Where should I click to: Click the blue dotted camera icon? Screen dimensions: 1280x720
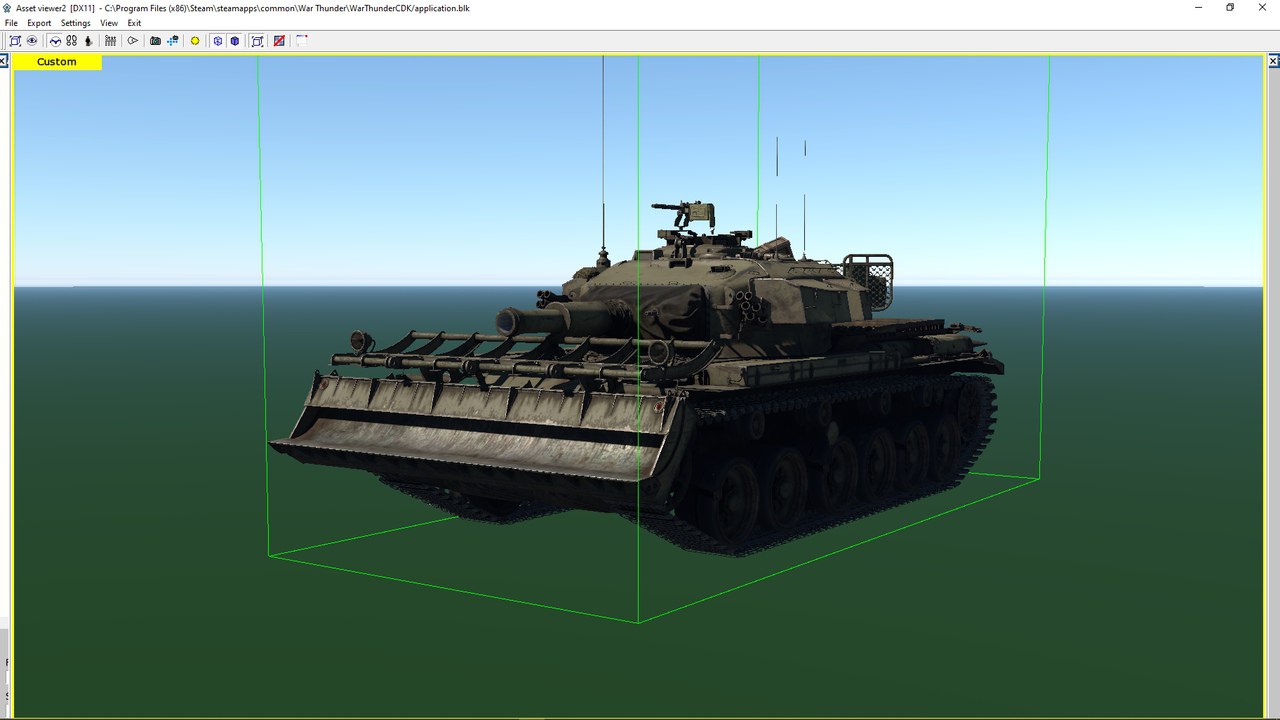173,41
